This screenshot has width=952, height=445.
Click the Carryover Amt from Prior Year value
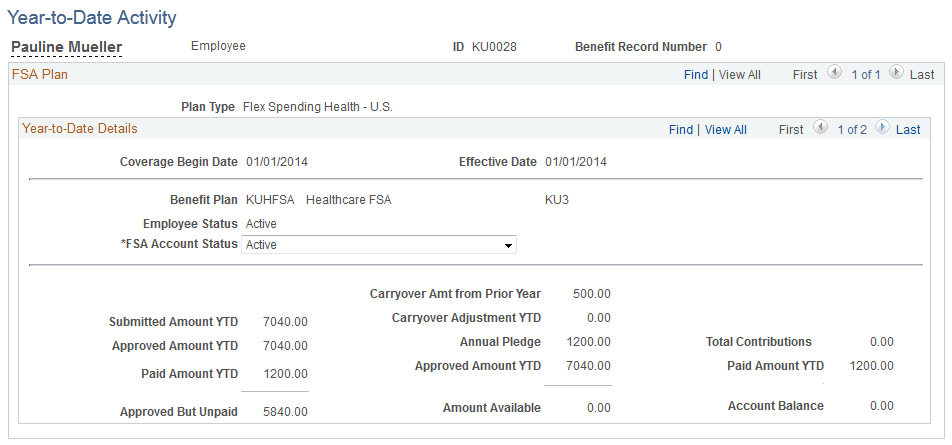coord(592,294)
